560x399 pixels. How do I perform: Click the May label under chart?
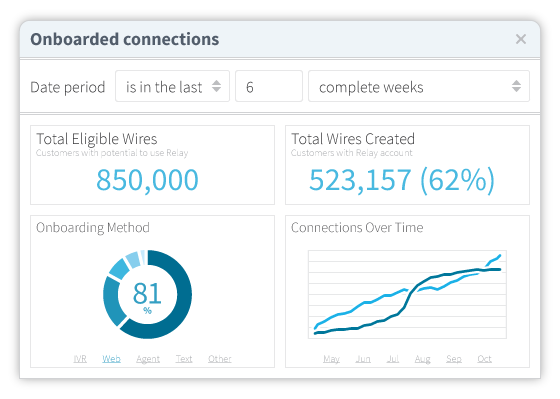[331, 359]
